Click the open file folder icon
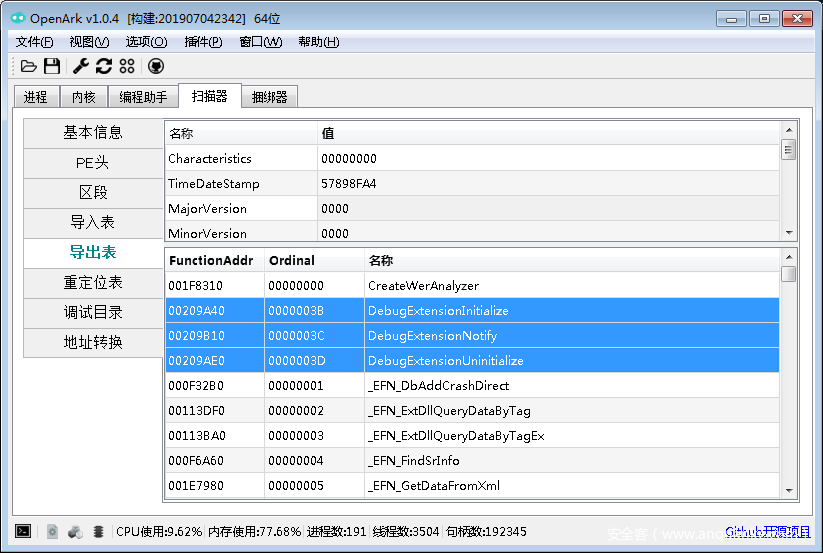The width and height of the screenshot is (823, 553). click(x=29, y=66)
